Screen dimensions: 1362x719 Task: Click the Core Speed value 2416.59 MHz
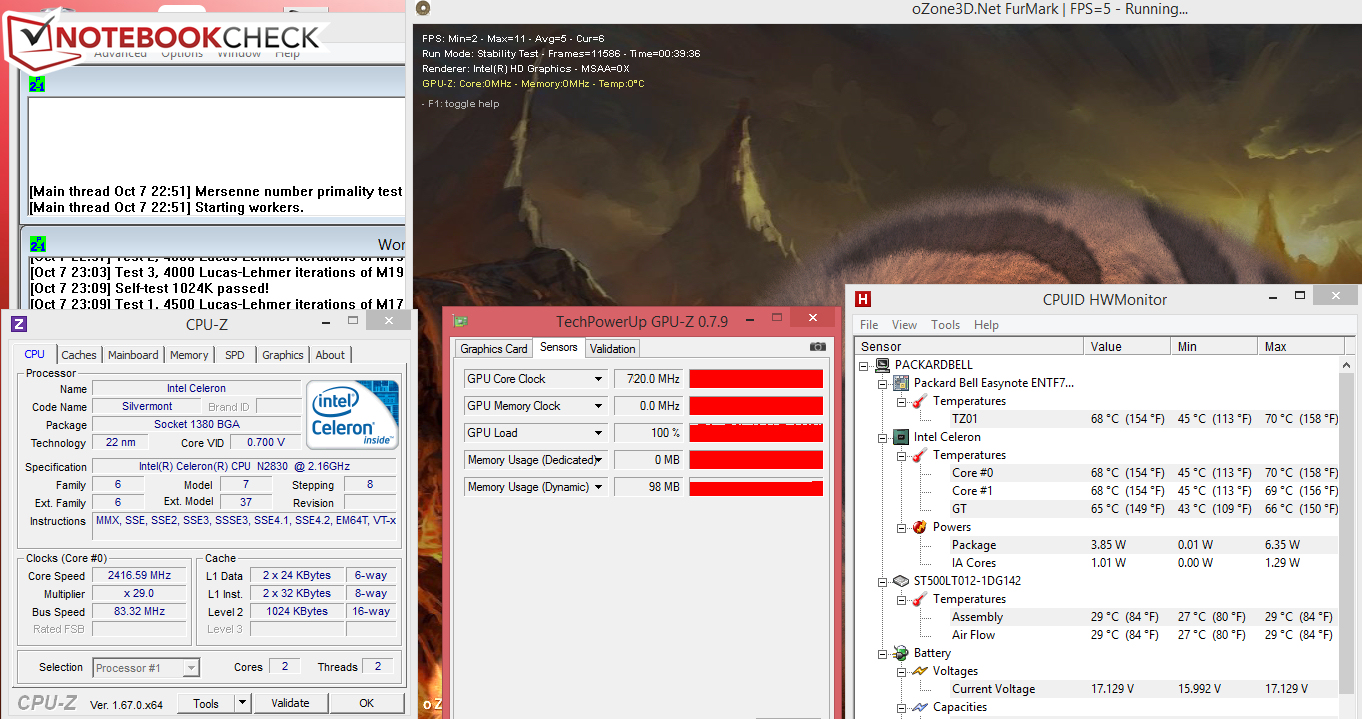click(x=140, y=576)
